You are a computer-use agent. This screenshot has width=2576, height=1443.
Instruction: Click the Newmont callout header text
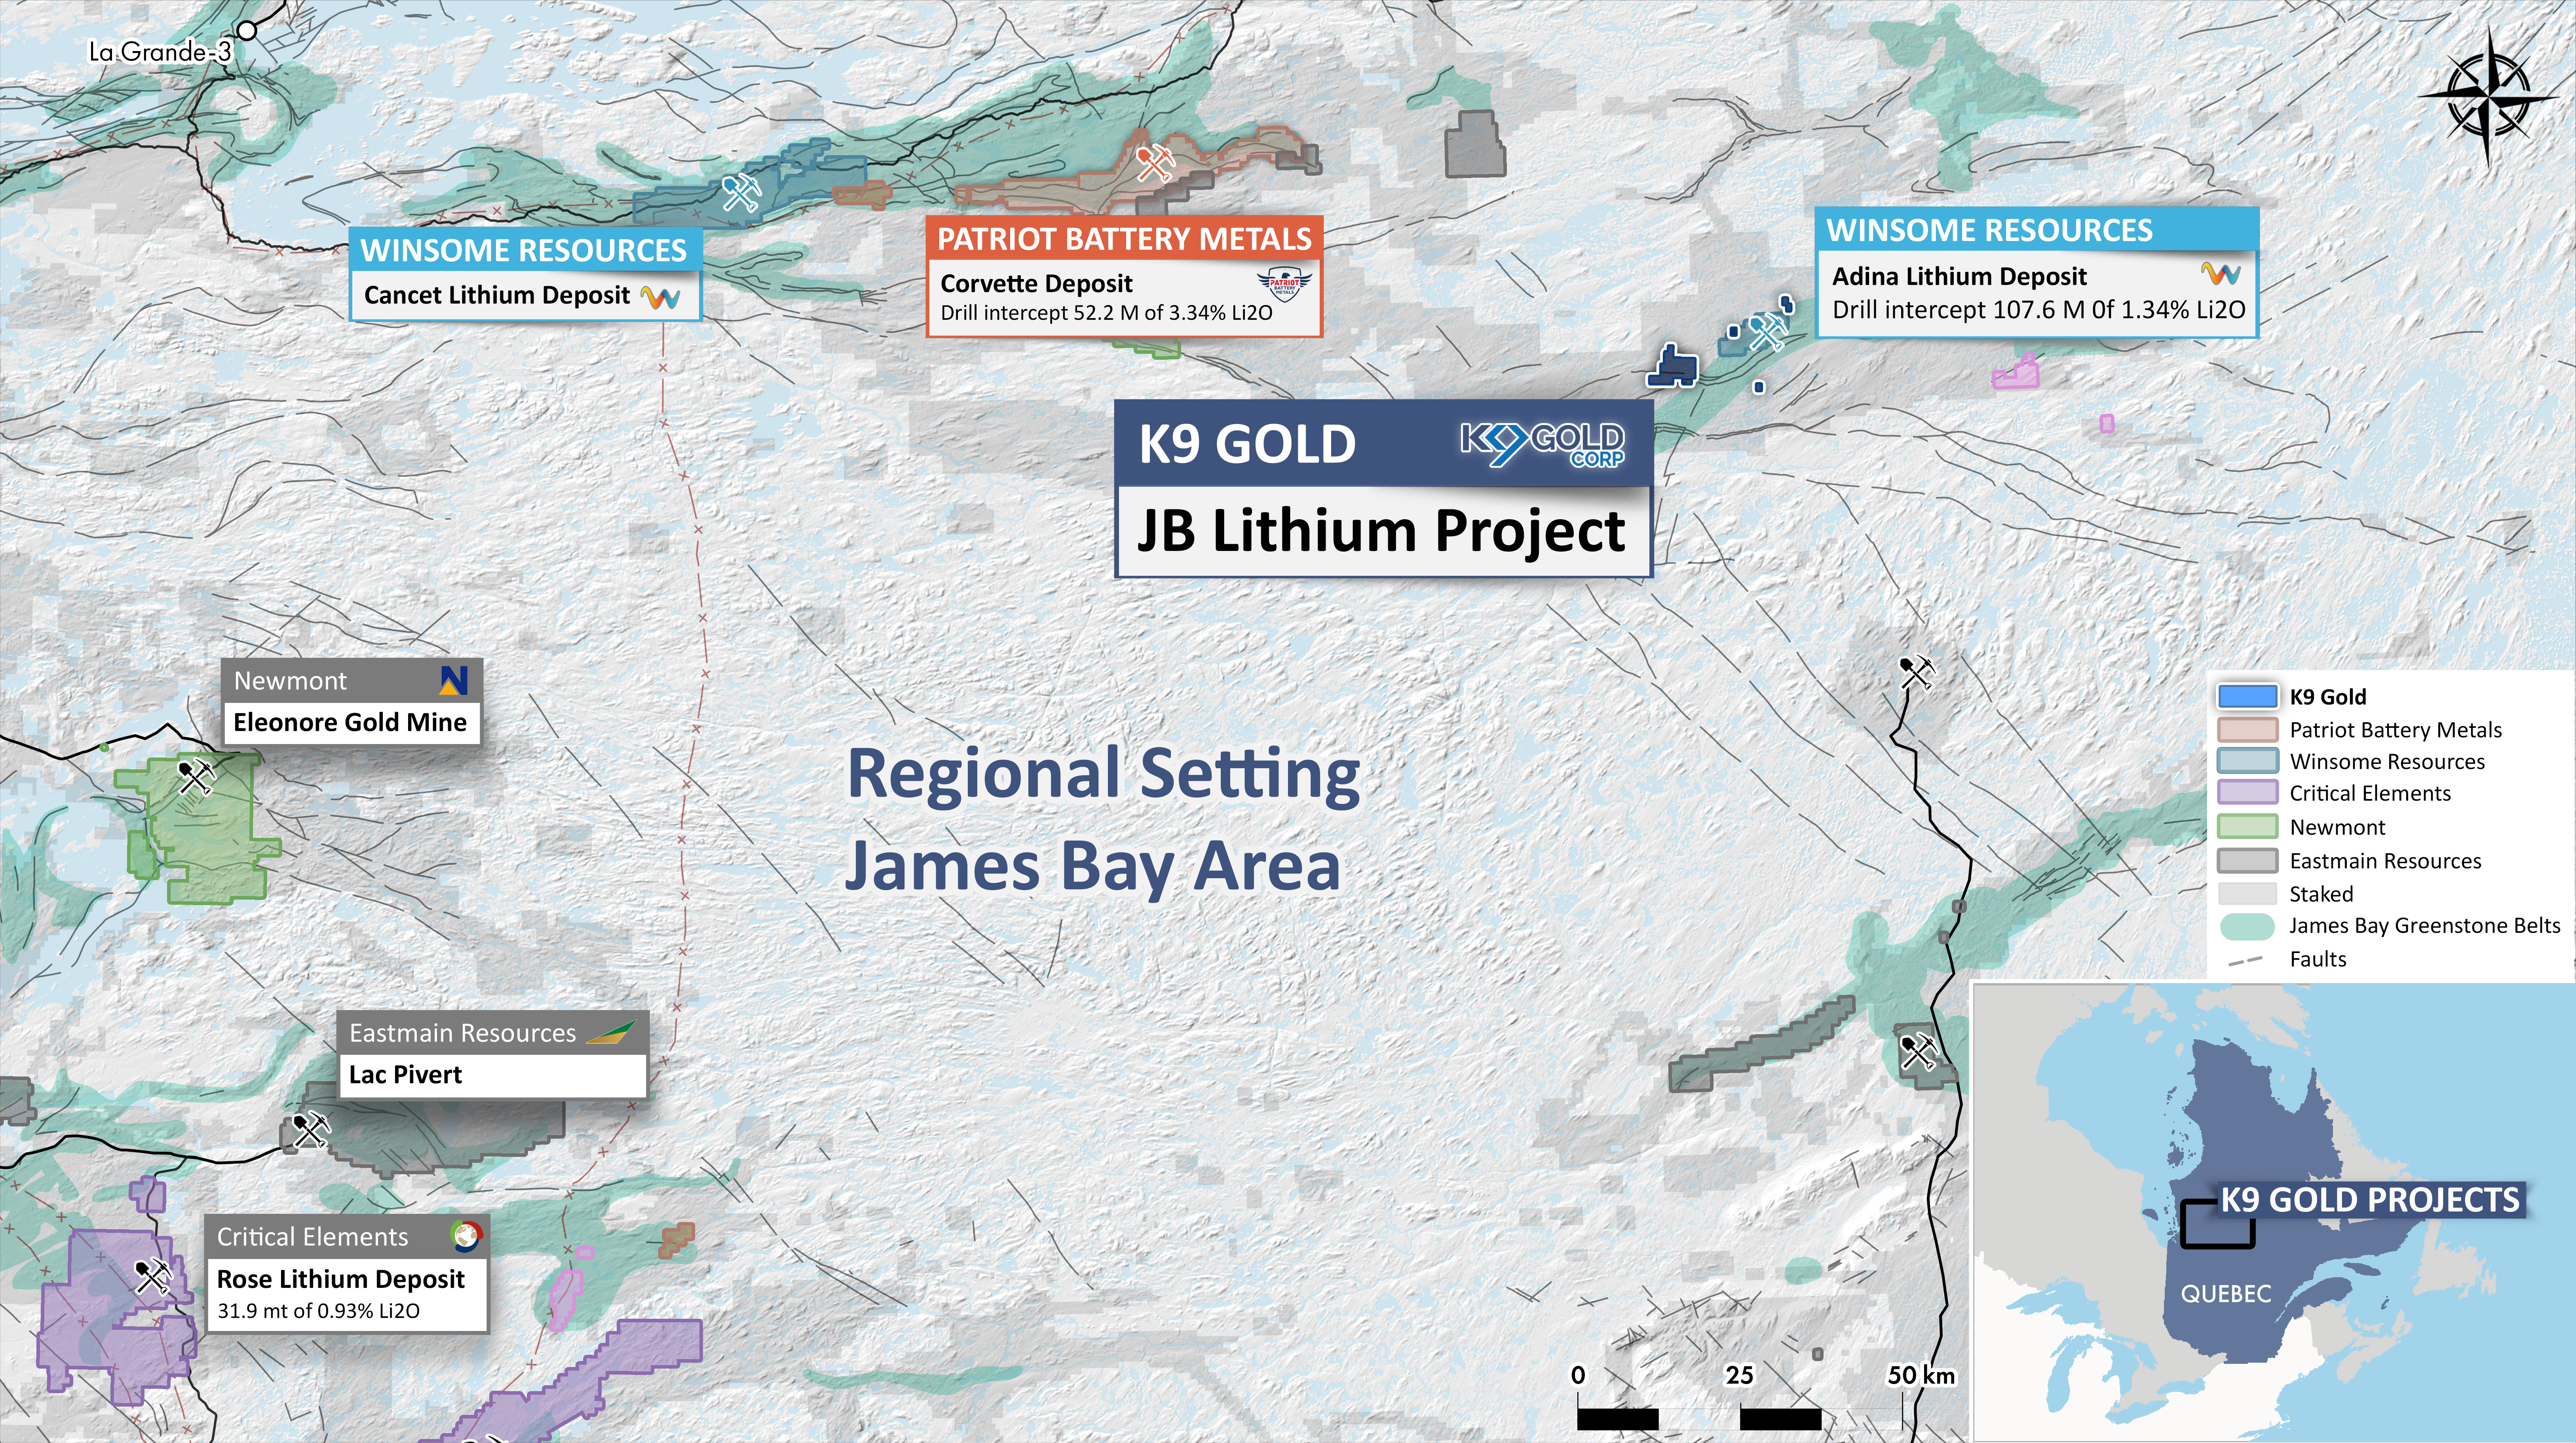pyautogui.click(x=290, y=681)
